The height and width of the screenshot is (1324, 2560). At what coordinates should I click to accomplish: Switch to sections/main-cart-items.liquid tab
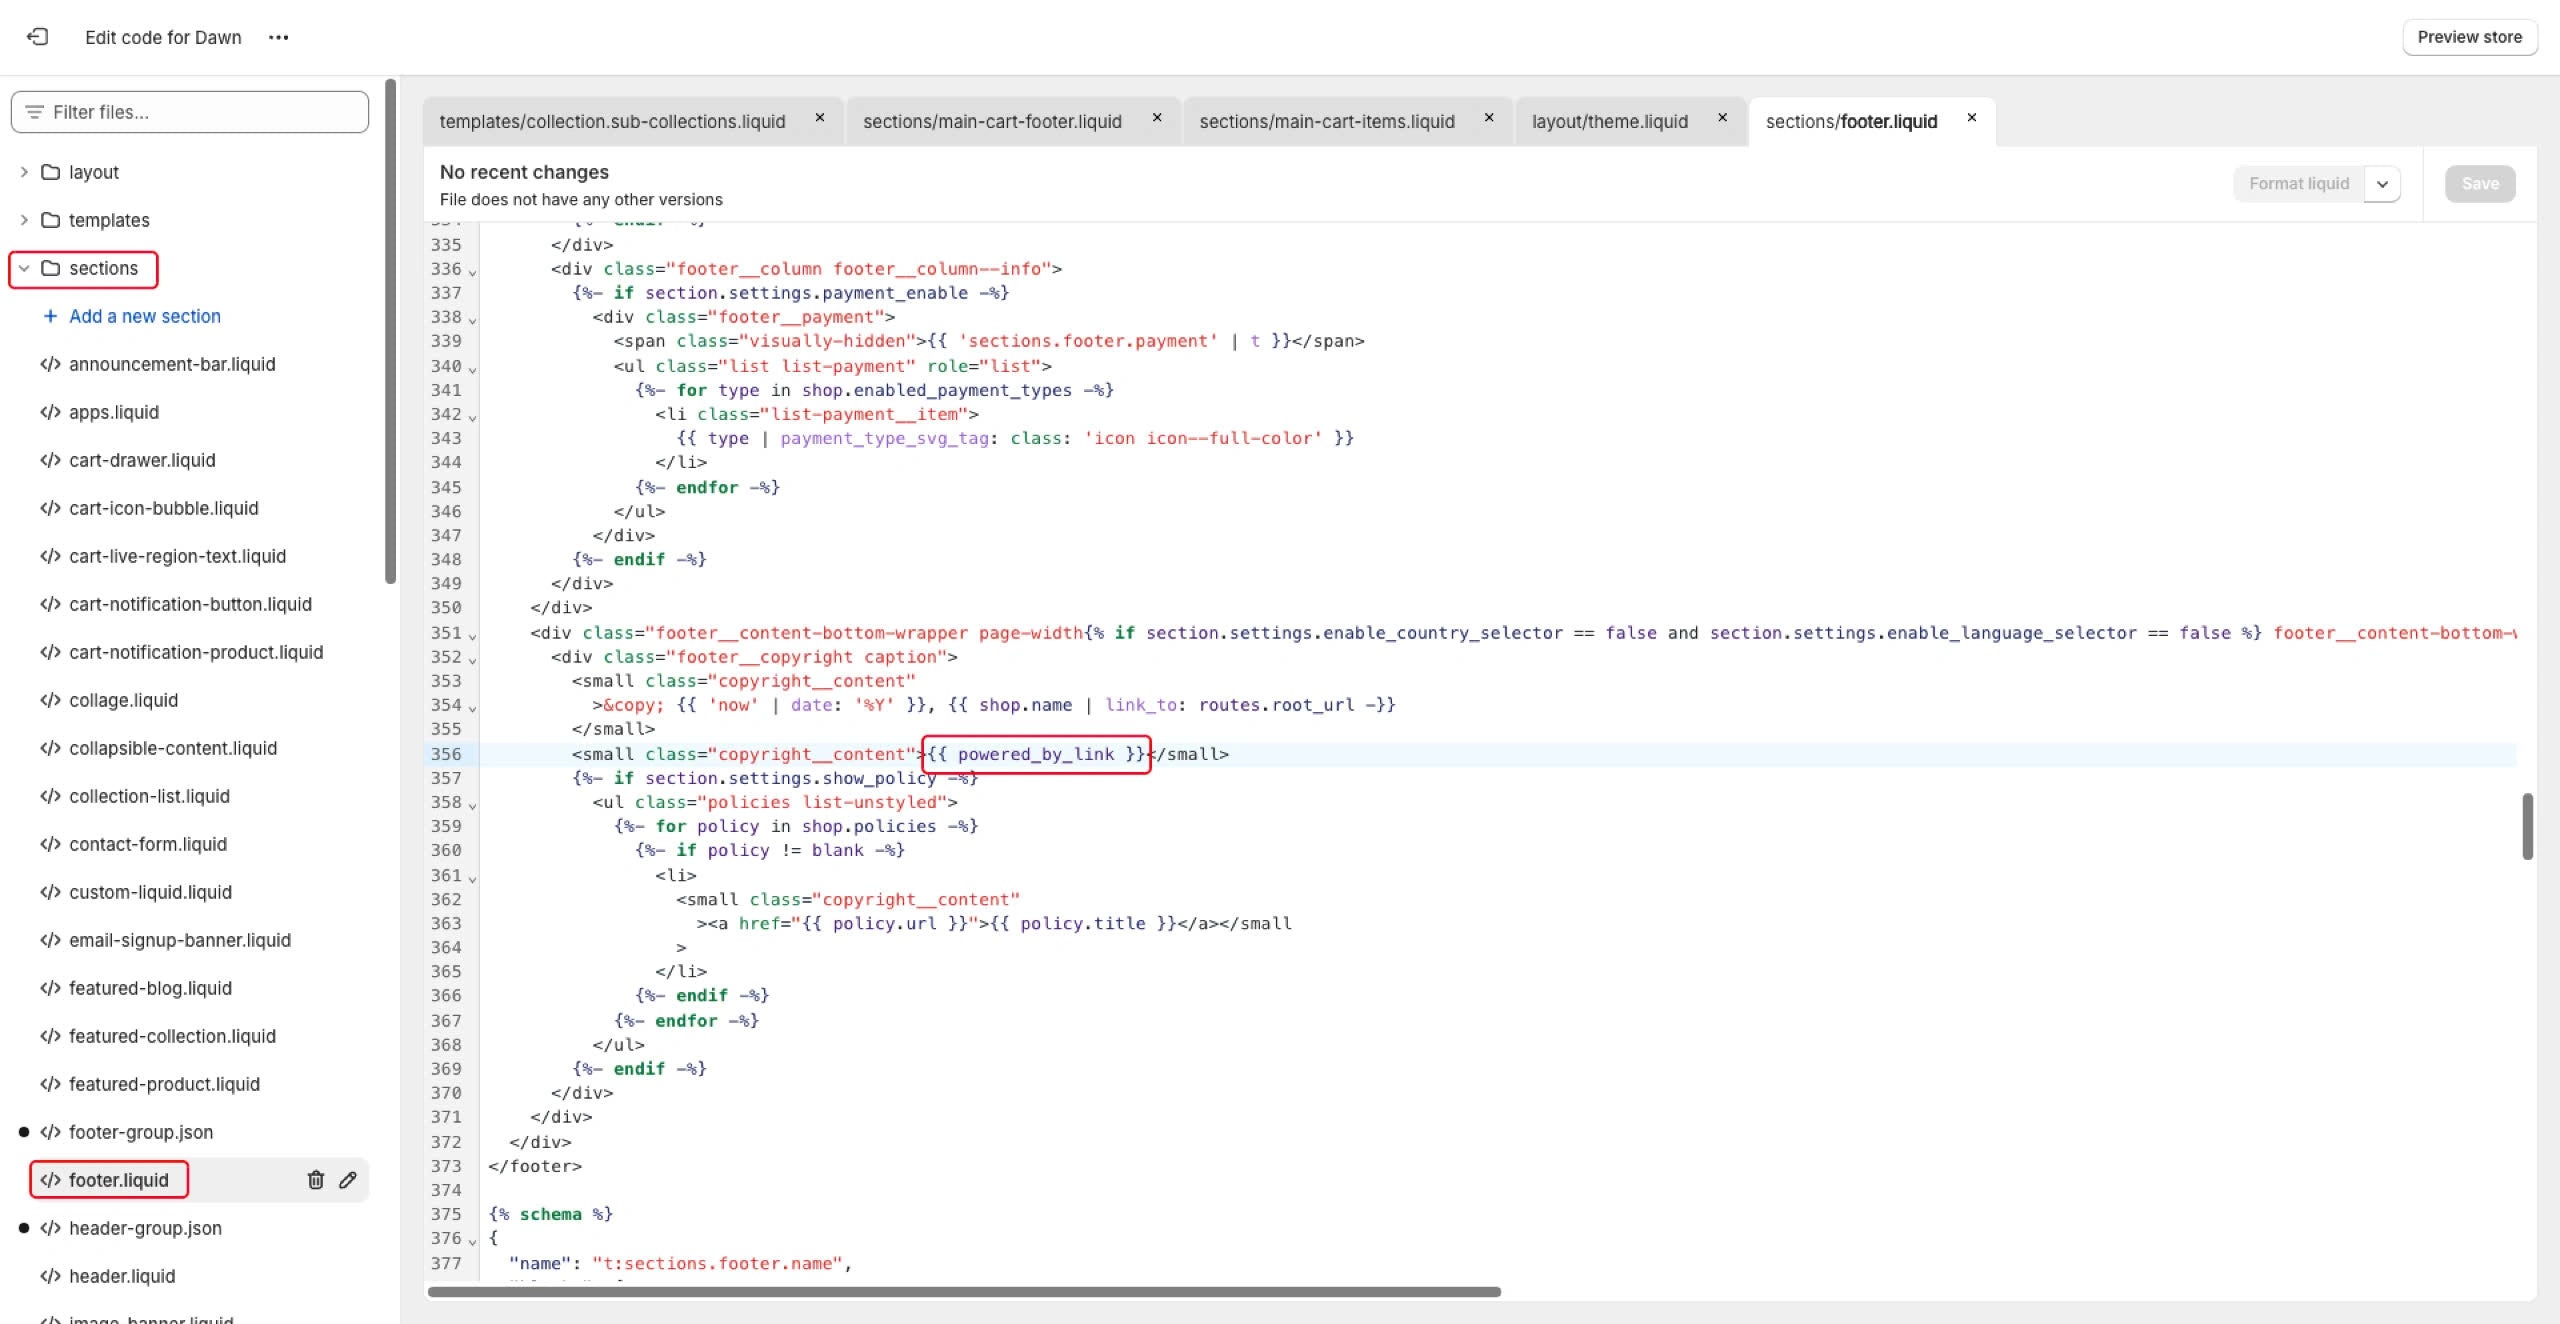pos(1327,121)
